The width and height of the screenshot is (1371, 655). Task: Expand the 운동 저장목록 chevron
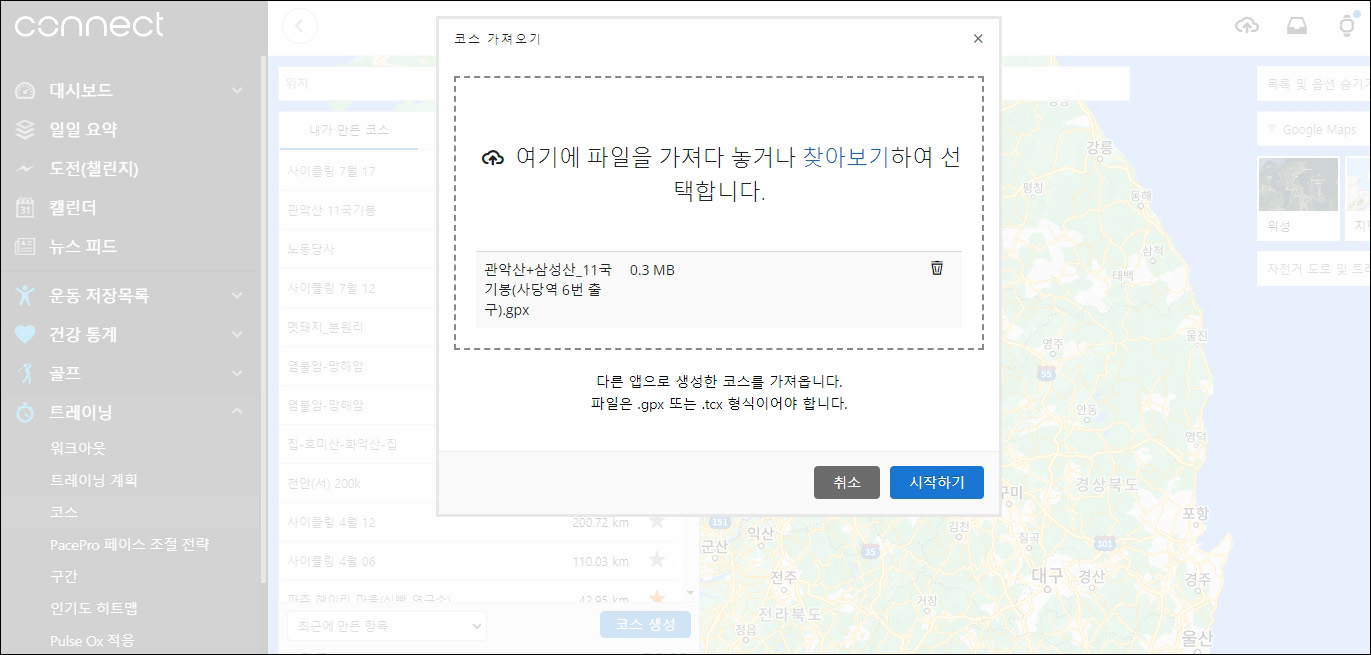(237, 295)
